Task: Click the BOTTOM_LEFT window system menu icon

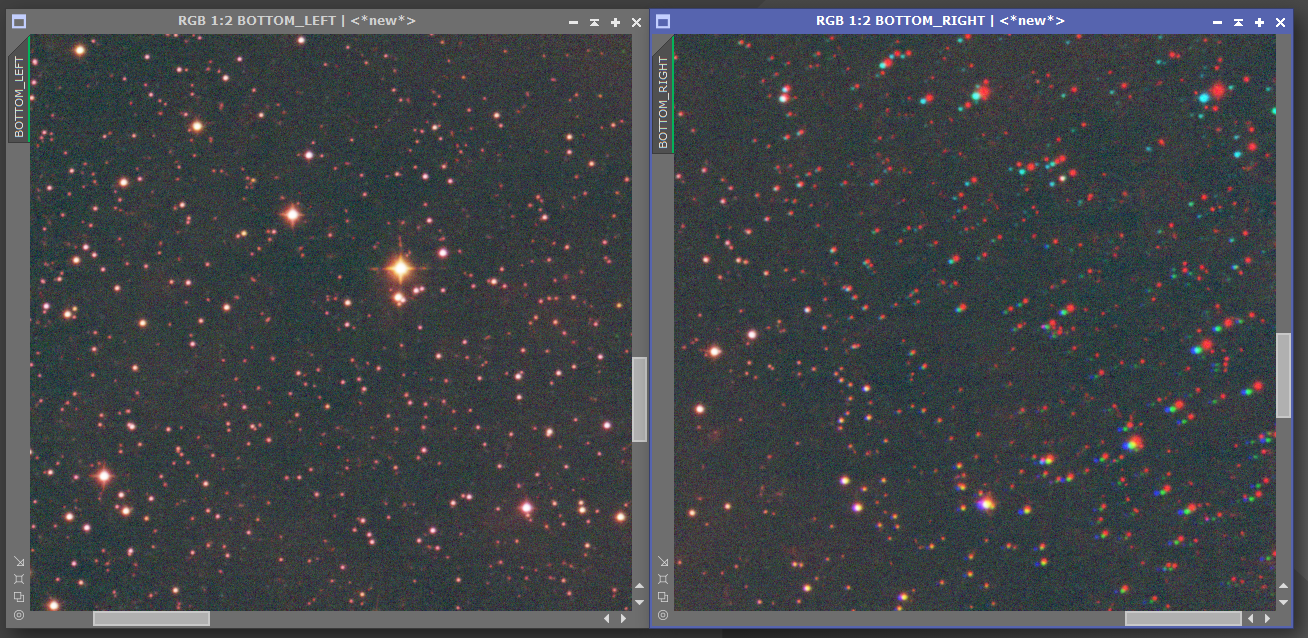Action: (19, 21)
